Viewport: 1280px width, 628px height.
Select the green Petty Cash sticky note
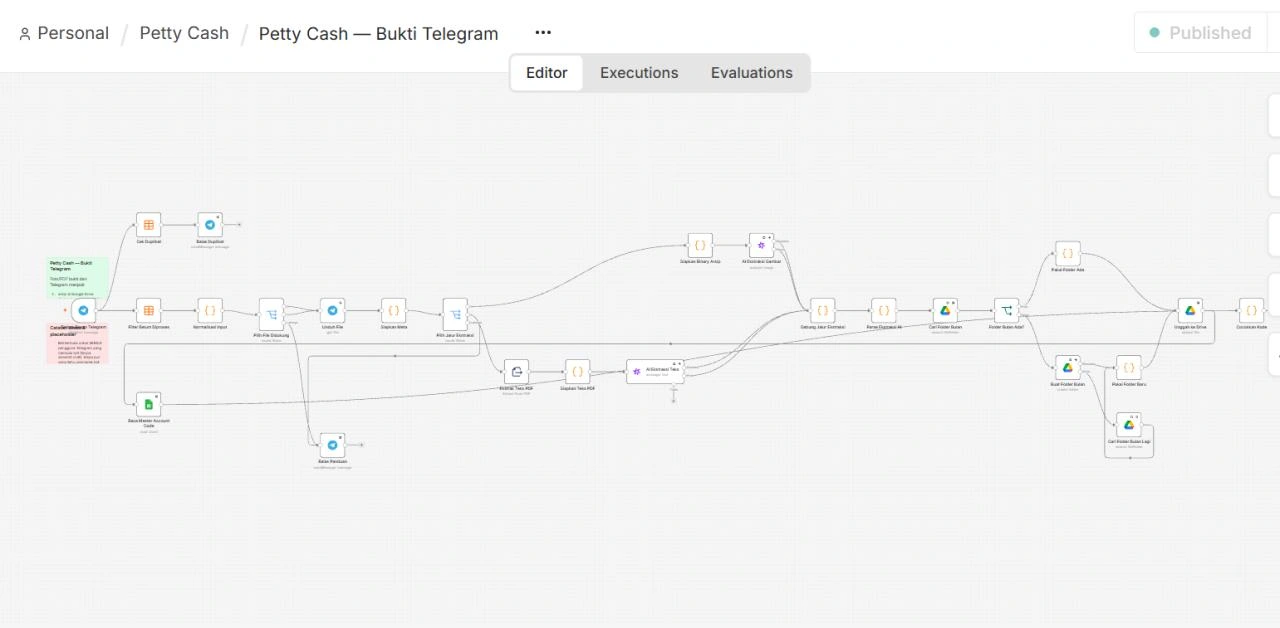tap(78, 277)
